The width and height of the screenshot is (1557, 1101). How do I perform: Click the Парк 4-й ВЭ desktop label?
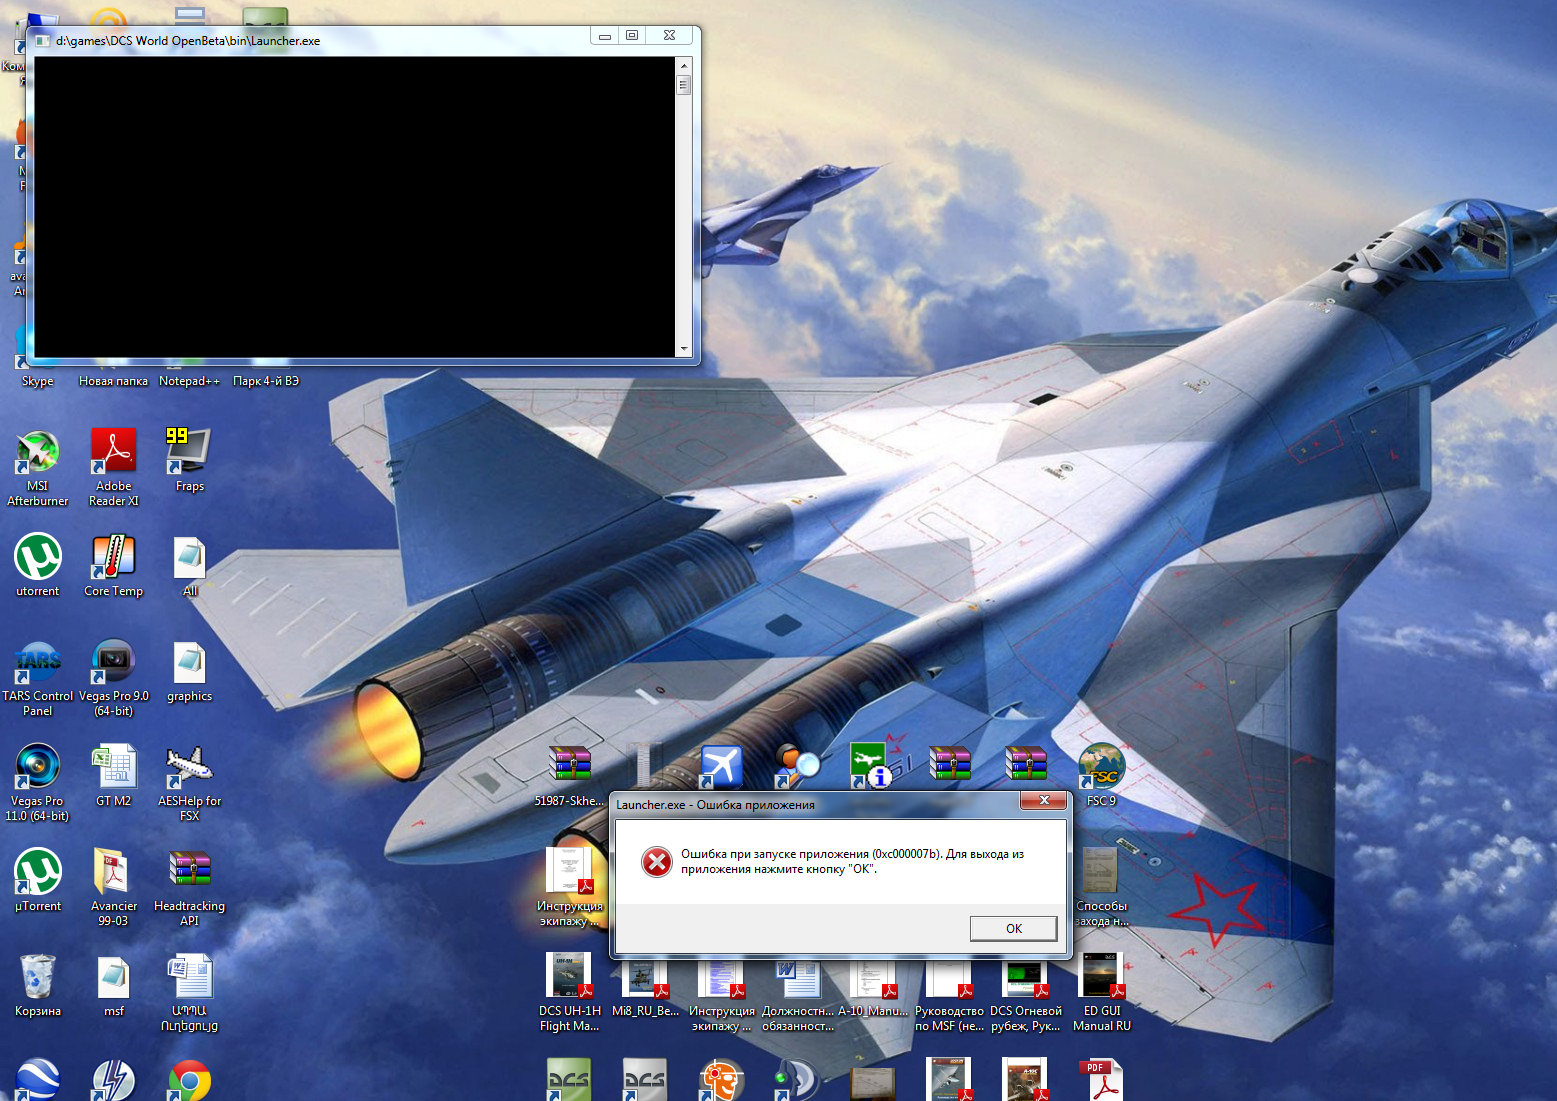click(x=266, y=381)
